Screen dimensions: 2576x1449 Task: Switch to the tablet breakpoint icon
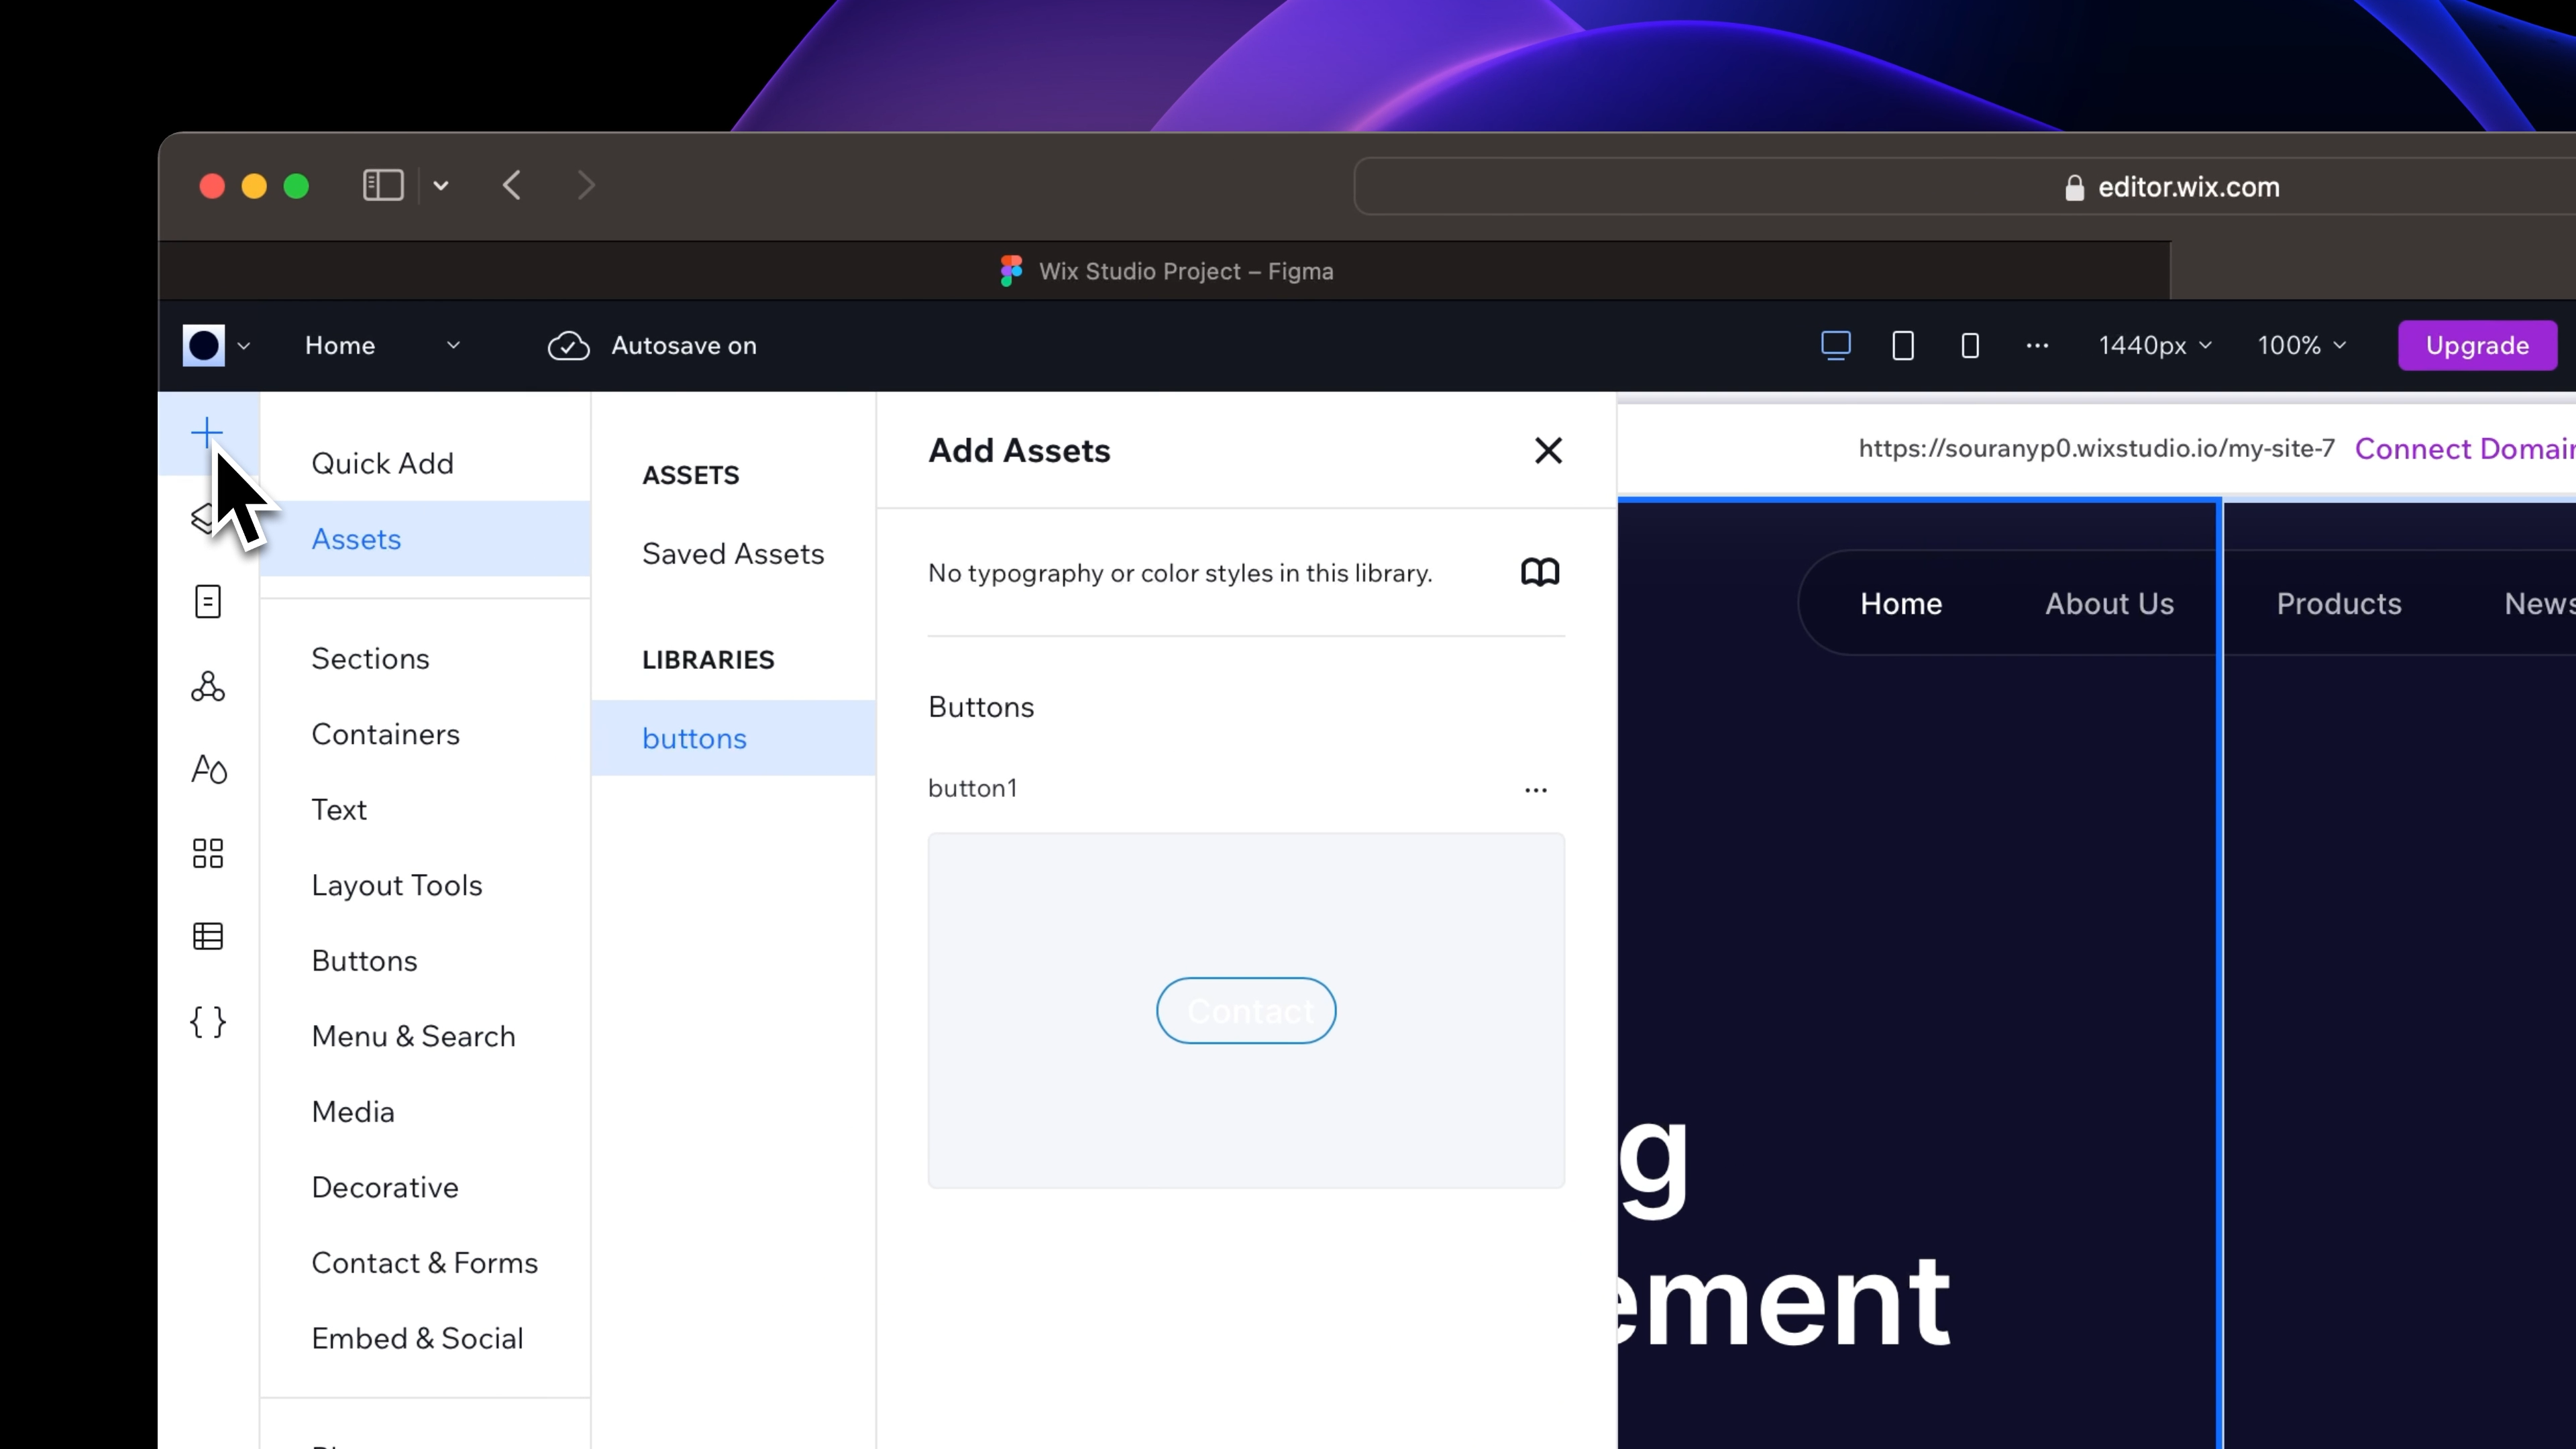click(1903, 346)
